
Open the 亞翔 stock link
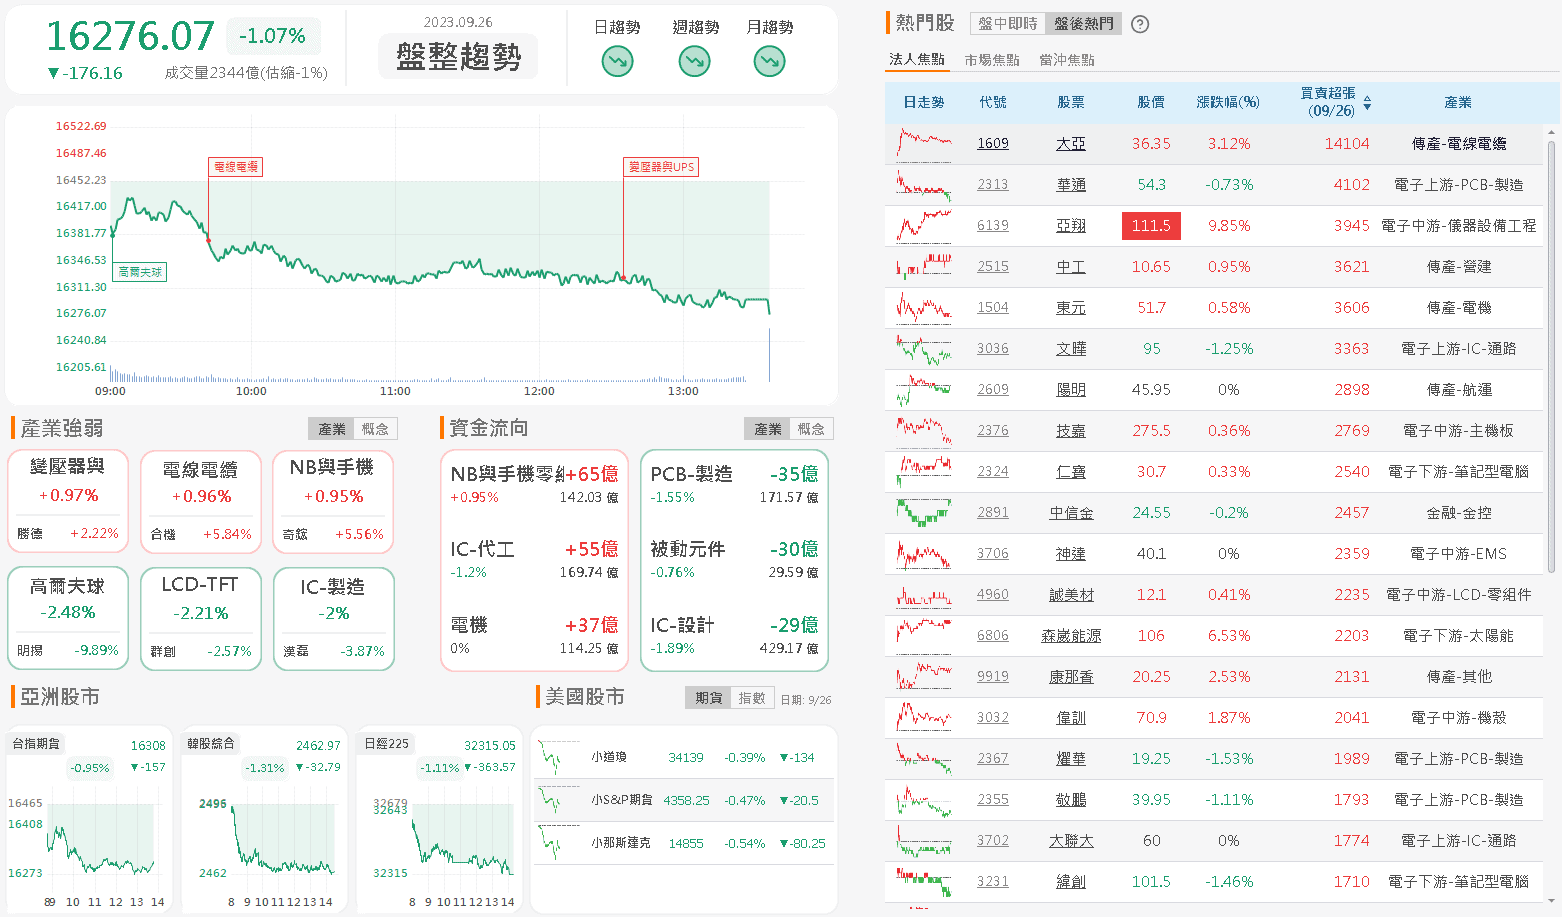click(x=1071, y=226)
